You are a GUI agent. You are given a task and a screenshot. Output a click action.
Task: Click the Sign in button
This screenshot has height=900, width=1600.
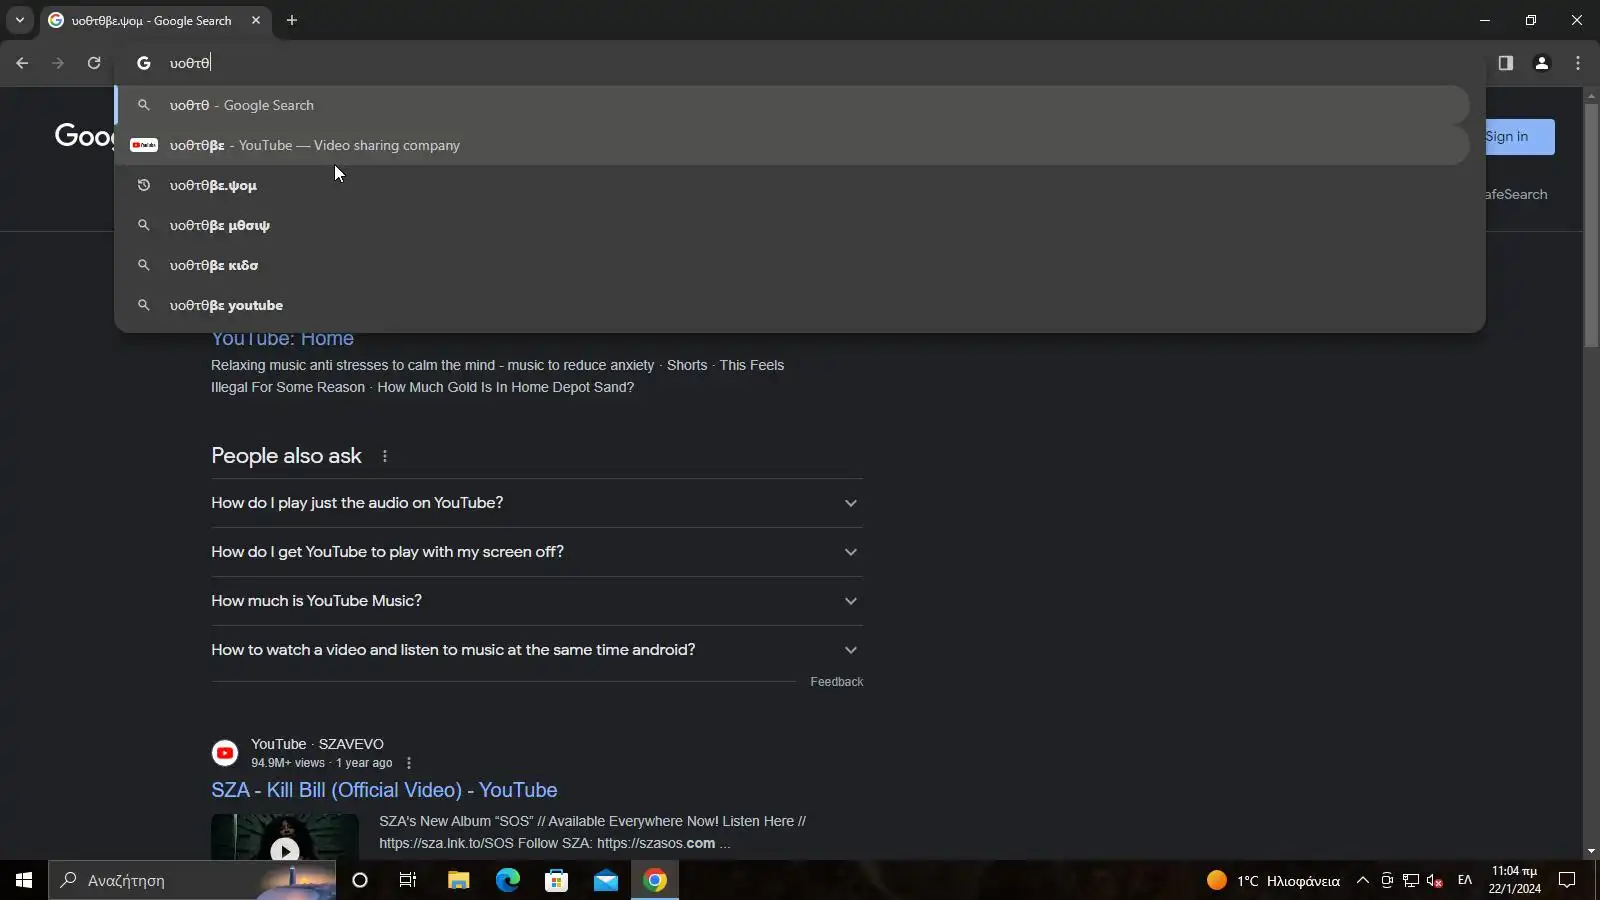coord(1519,137)
